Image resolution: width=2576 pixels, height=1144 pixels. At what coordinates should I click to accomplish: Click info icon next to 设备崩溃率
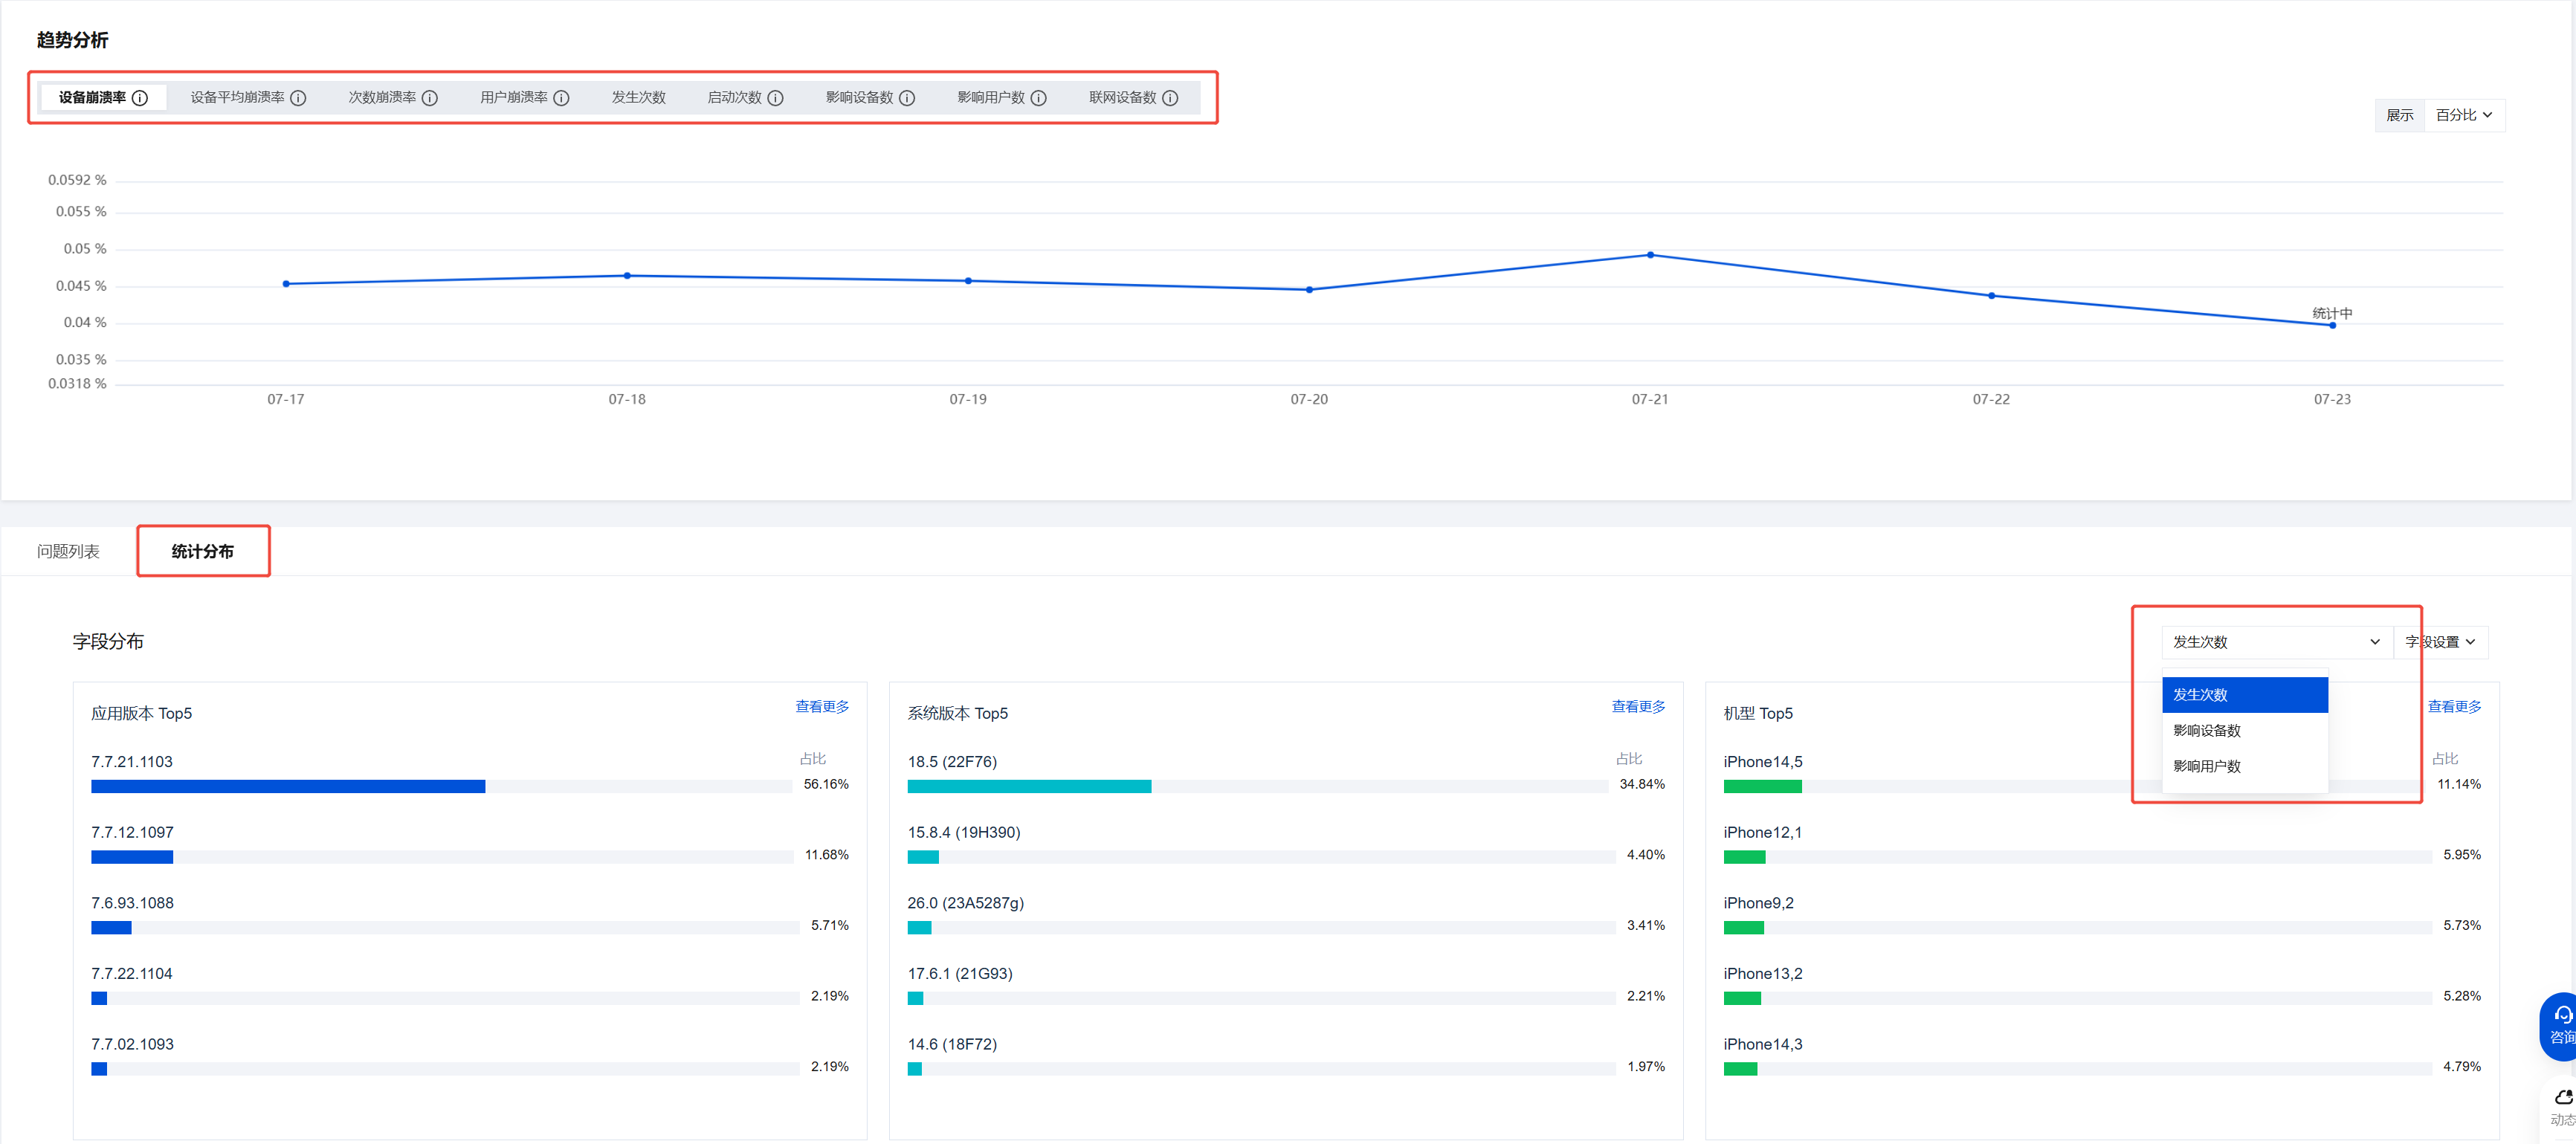click(x=140, y=98)
